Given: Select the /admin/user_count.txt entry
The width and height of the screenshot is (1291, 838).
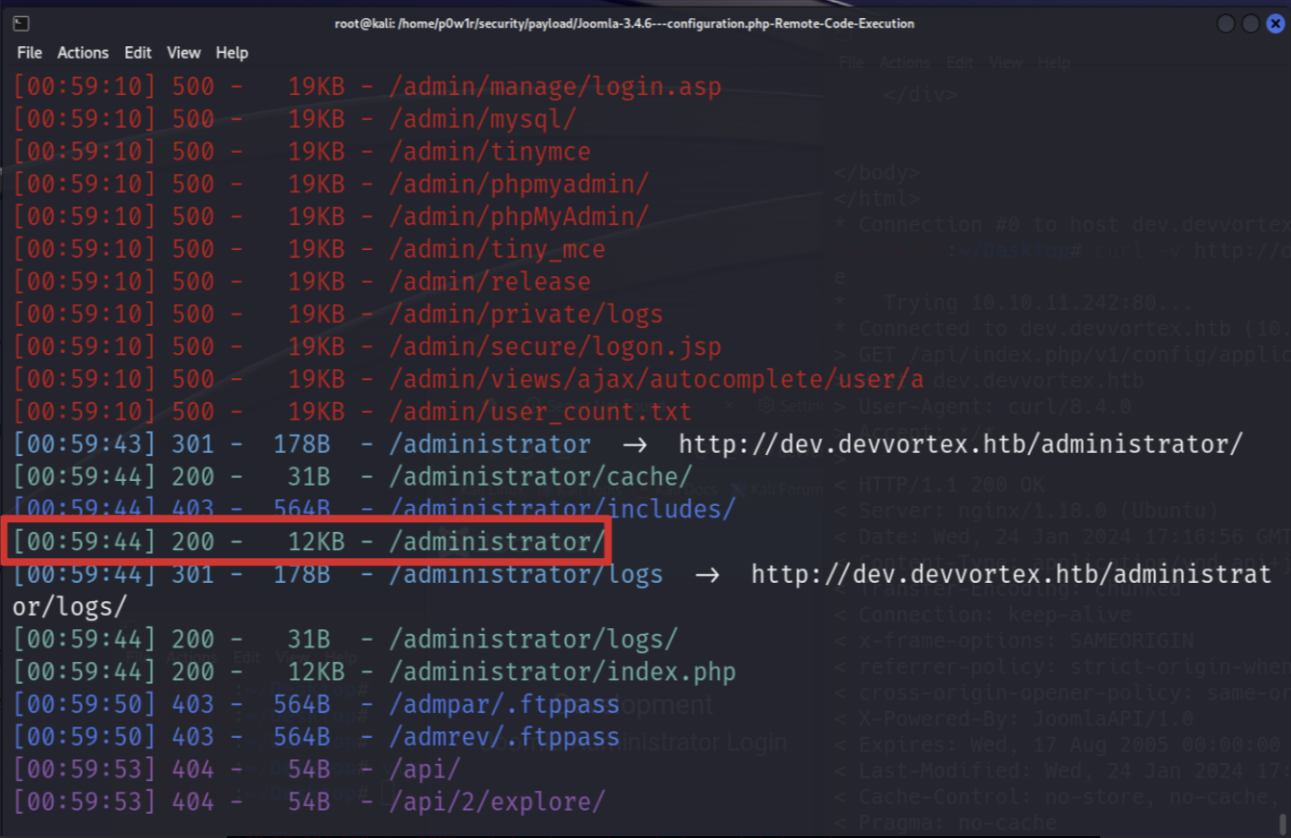Looking at the screenshot, I should [540, 412].
